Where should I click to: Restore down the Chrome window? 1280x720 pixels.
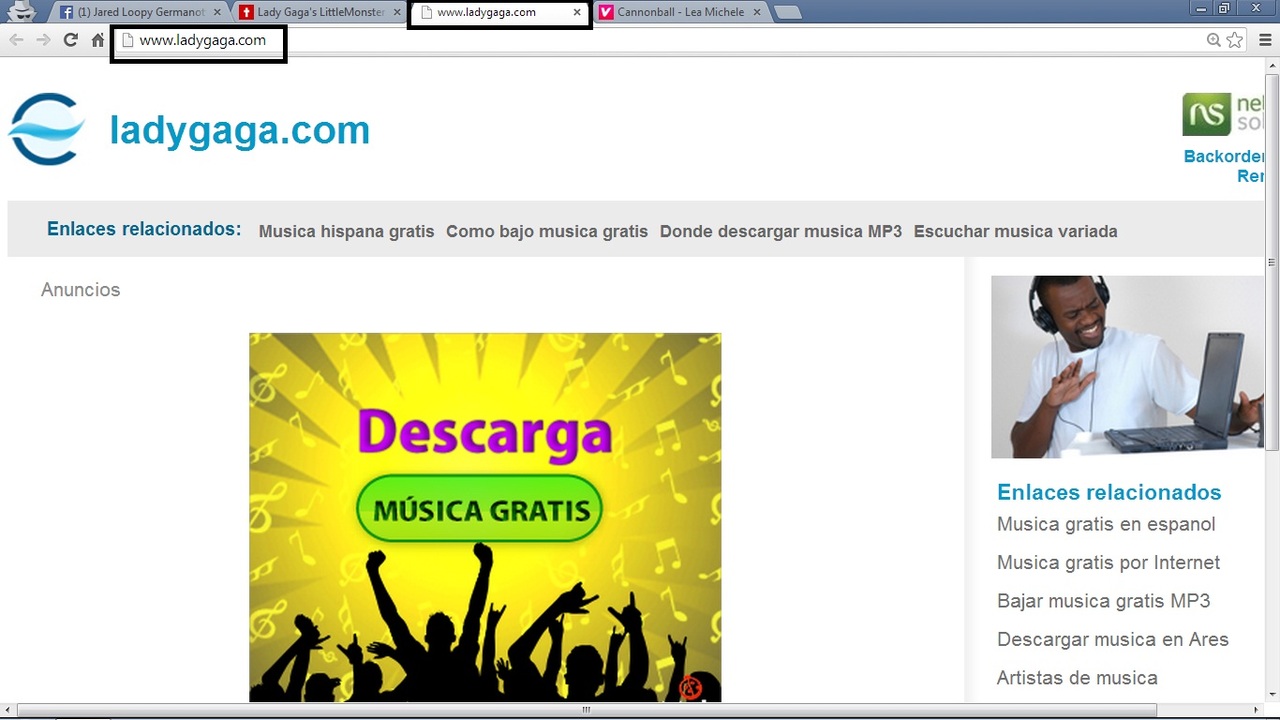pos(1224,8)
